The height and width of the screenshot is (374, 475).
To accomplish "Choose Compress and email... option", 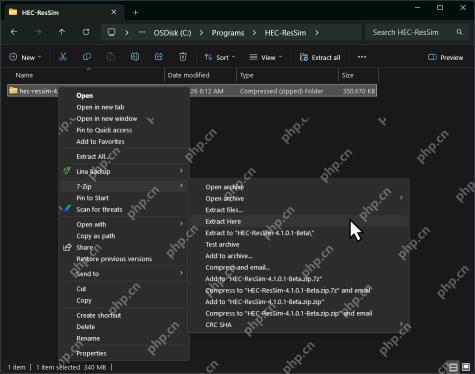I will [238, 267].
